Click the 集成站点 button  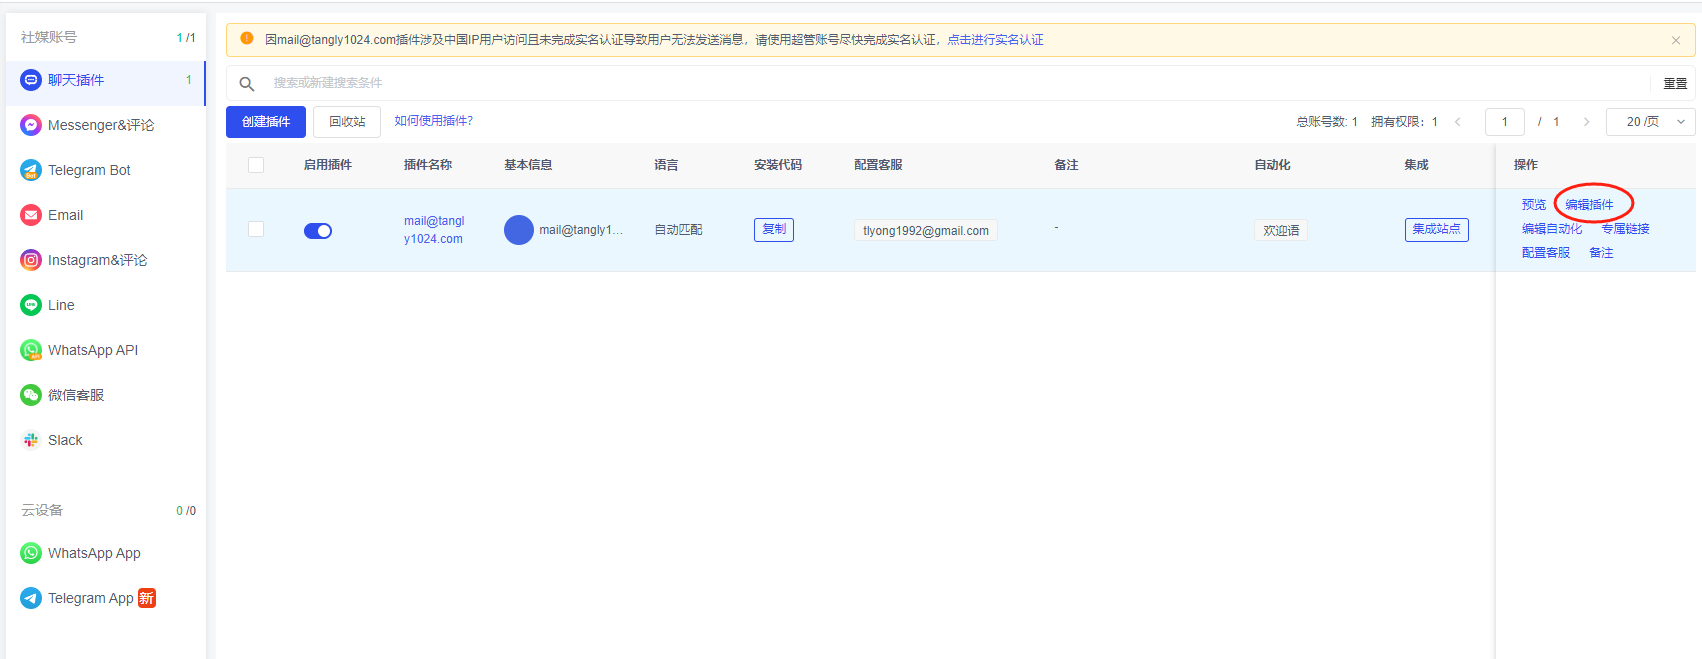pyautogui.click(x=1437, y=230)
